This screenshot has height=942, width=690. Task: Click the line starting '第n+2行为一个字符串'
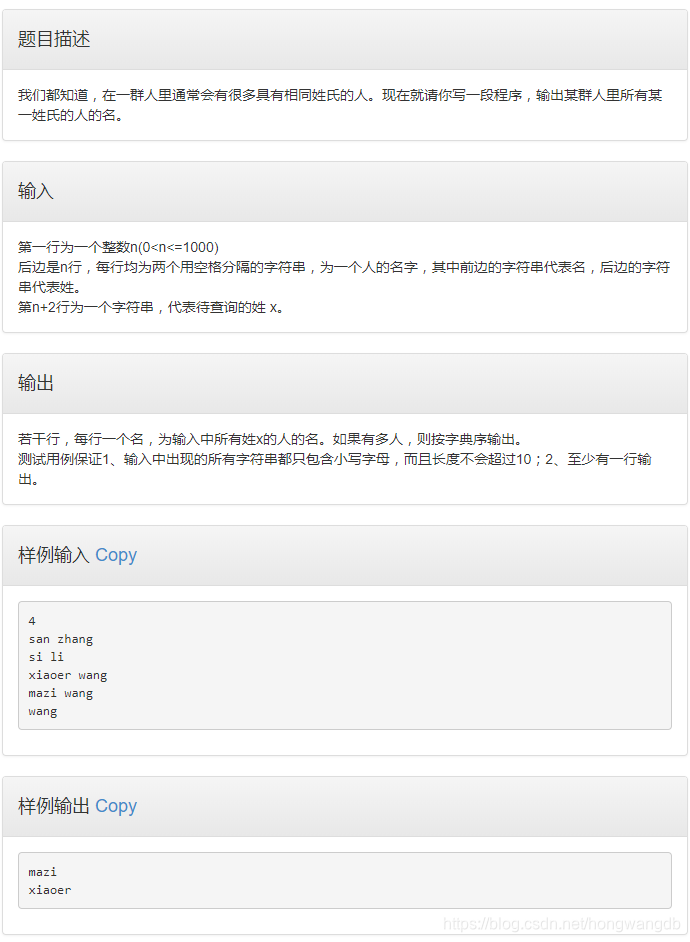click(x=151, y=308)
